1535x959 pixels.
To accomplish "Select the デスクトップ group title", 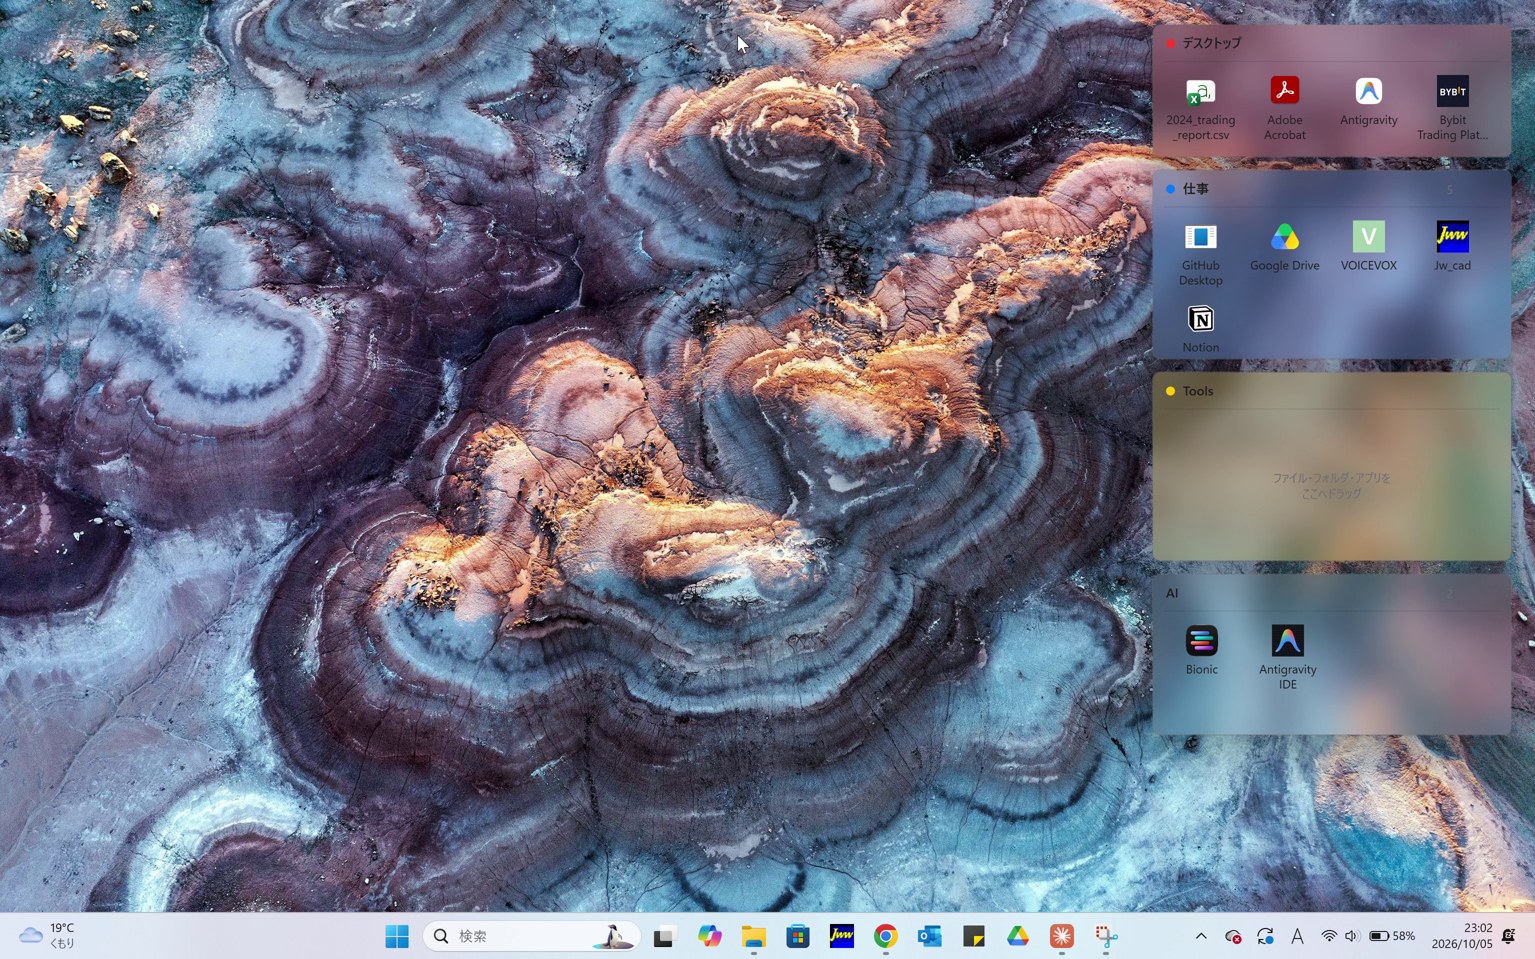I will coord(1212,43).
